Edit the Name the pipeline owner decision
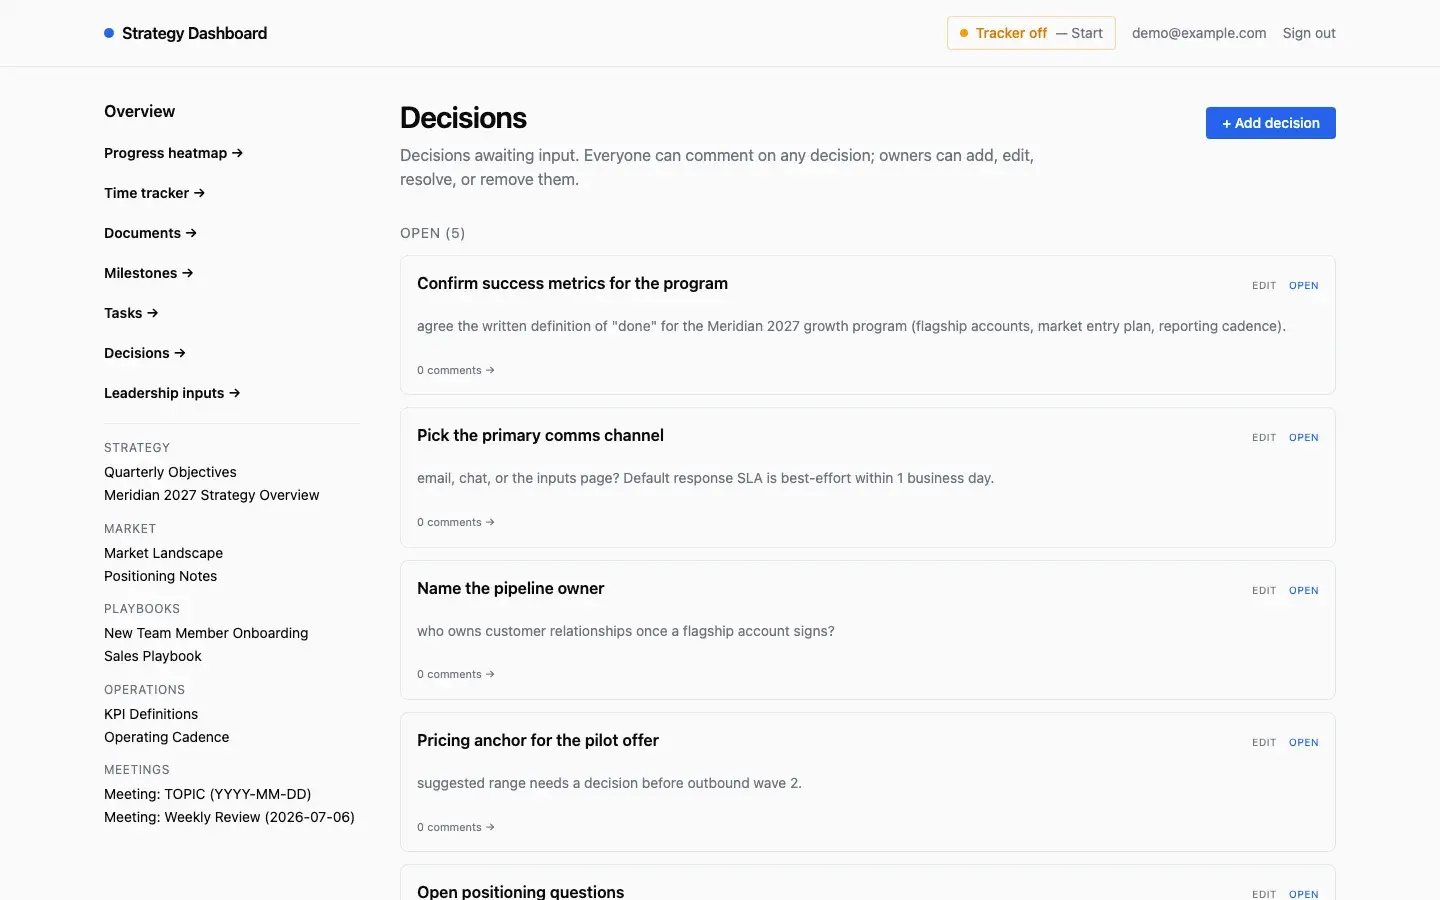Image resolution: width=1440 pixels, height=900 pixels. tap(1264, 591)
